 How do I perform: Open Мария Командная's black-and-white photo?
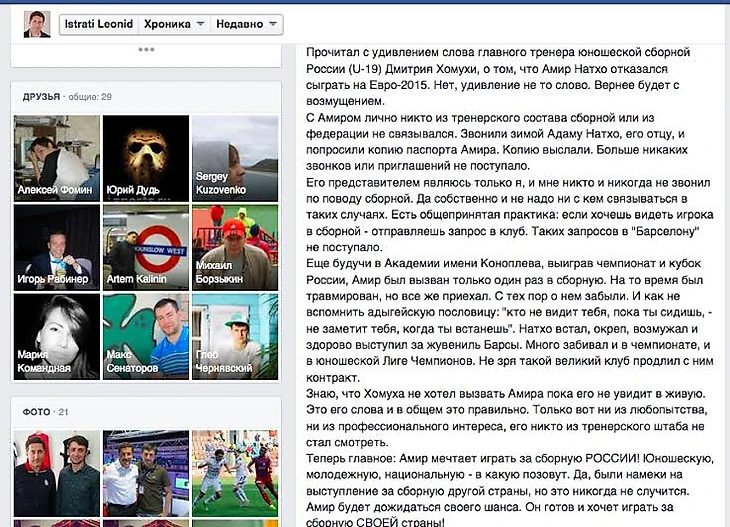tap(57, 336)
